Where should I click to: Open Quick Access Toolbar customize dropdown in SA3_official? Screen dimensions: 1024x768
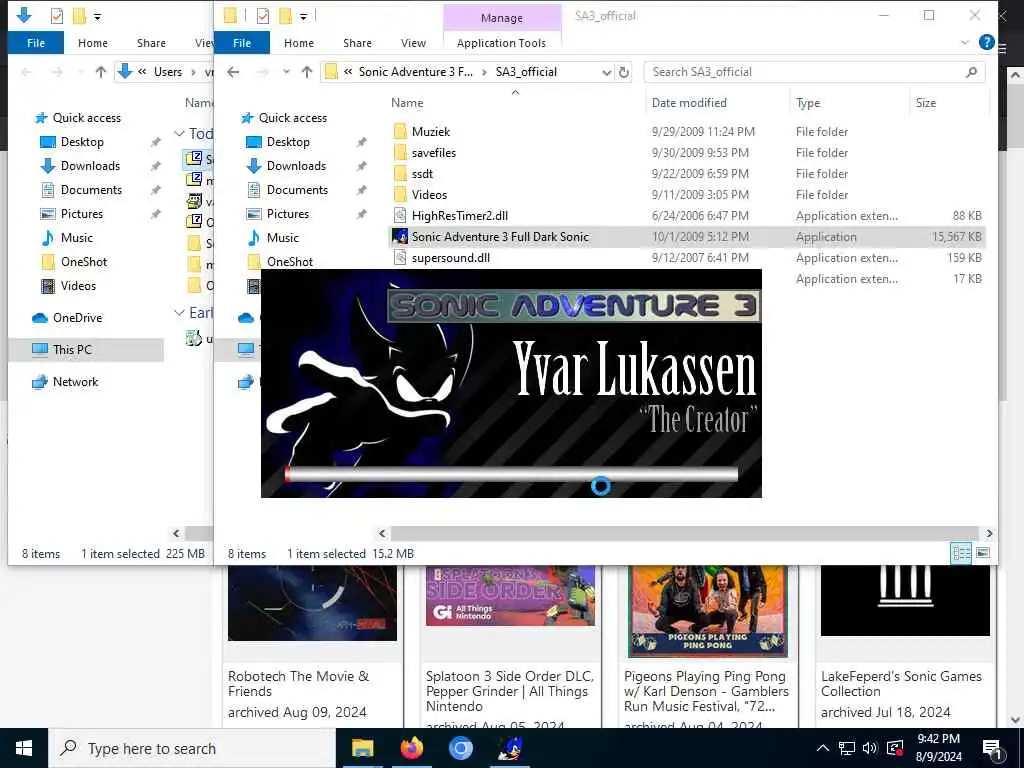click(x=303, y=16)
